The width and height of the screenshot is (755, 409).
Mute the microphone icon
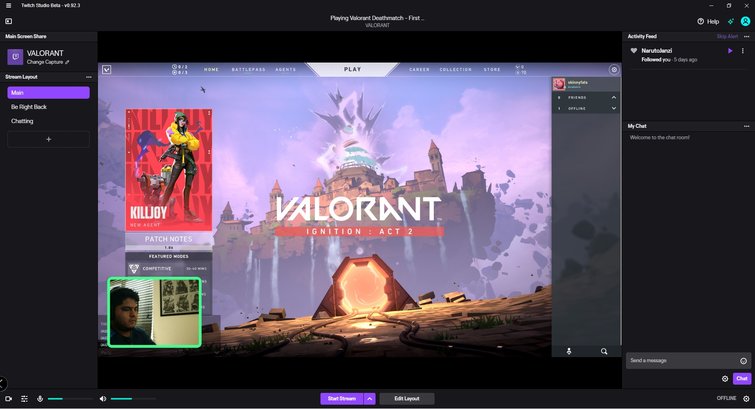click(x=40, y=399)
